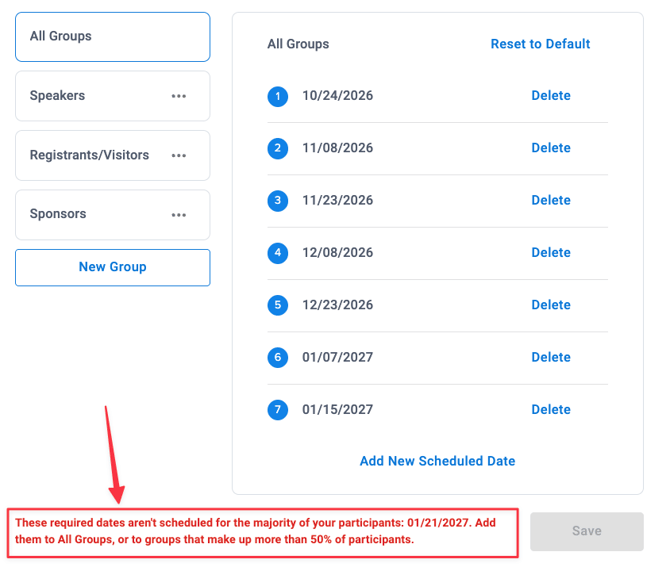Click the date text 11/23/2026

click(x=338, y=200)
